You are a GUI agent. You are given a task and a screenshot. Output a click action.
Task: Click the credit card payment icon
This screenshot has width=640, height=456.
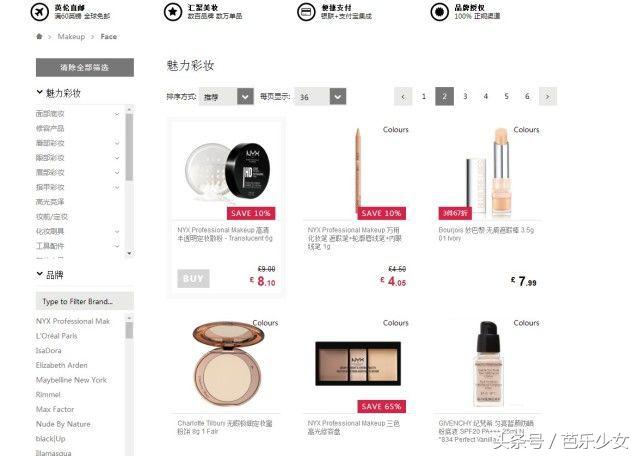tap(306, 12)
